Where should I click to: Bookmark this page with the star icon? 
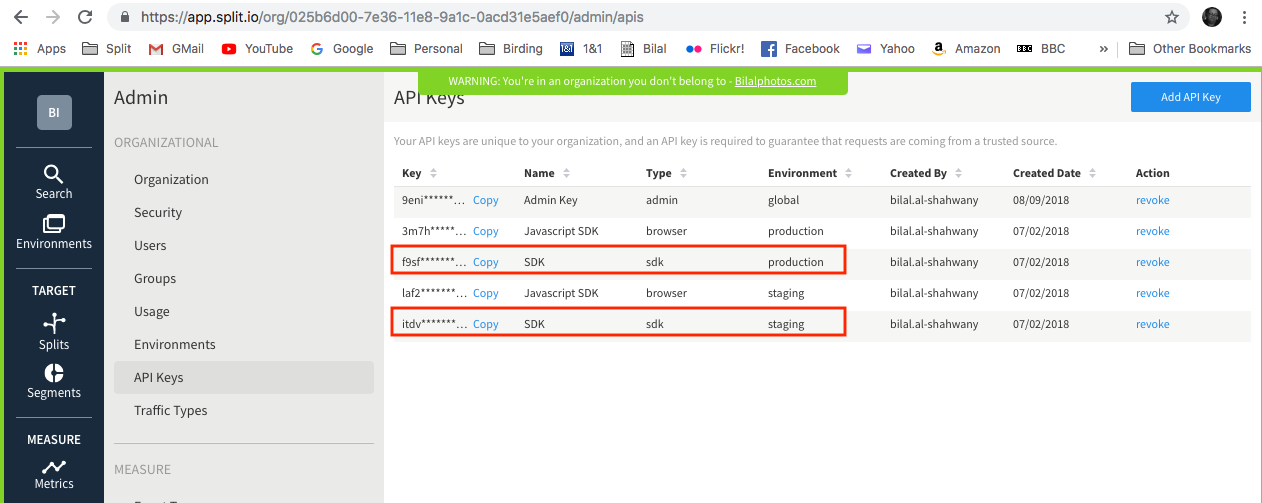pos(1171,17)
